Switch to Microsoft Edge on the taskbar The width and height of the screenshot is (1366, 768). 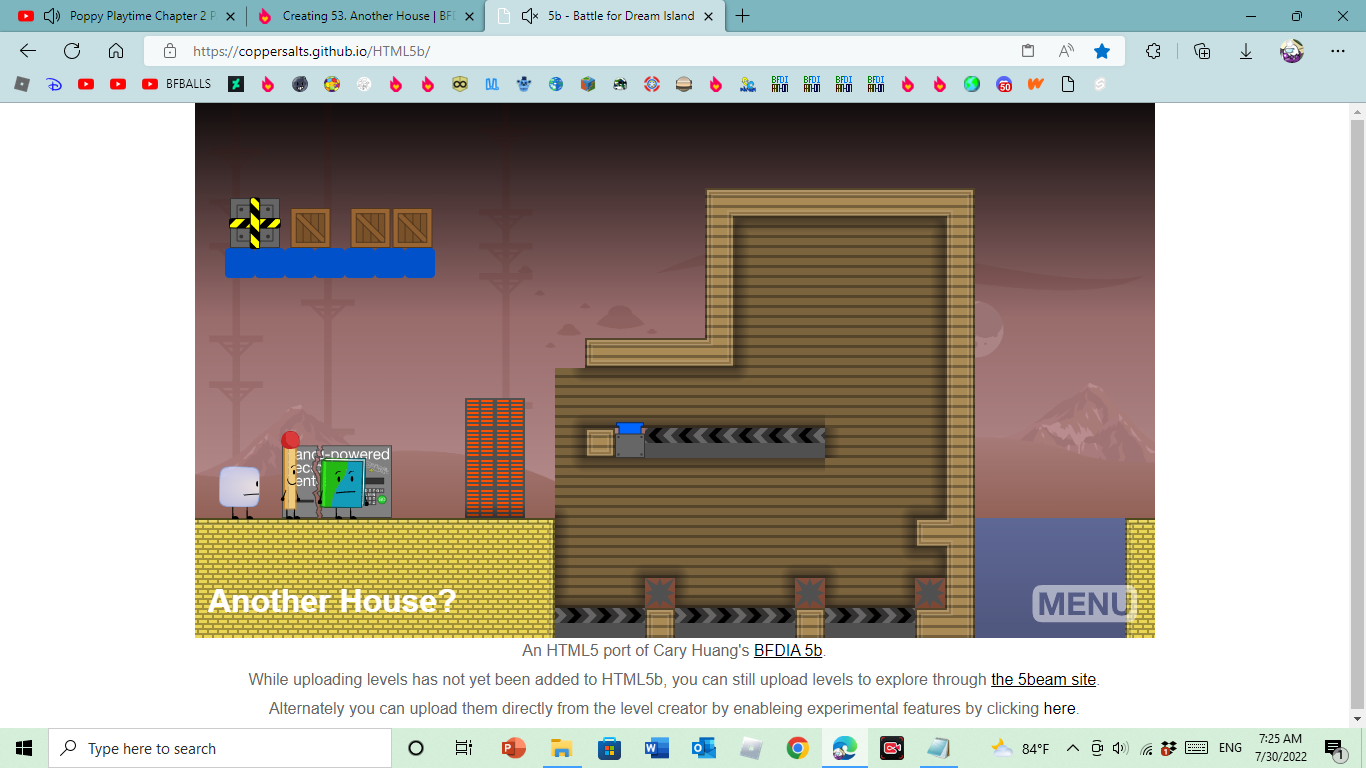pos(845,748)
